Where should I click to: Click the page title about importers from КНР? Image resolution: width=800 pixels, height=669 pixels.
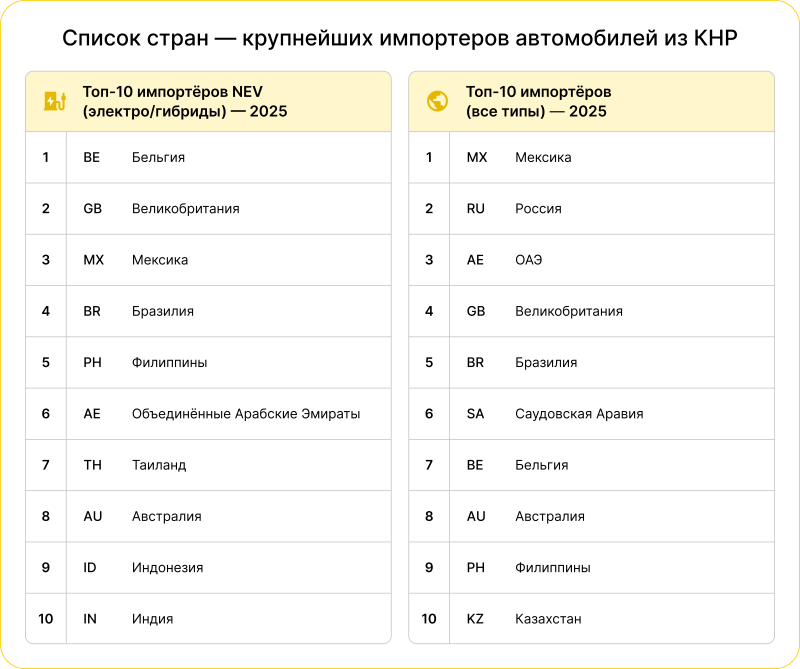click(400, 39)
